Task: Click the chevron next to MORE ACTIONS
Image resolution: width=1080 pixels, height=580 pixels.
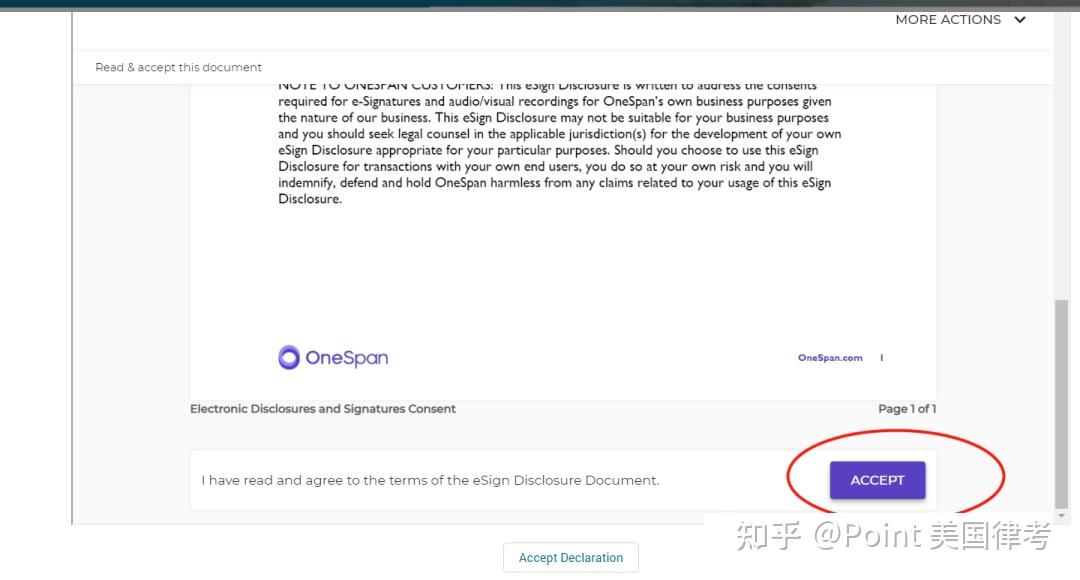Action: 1020,20
